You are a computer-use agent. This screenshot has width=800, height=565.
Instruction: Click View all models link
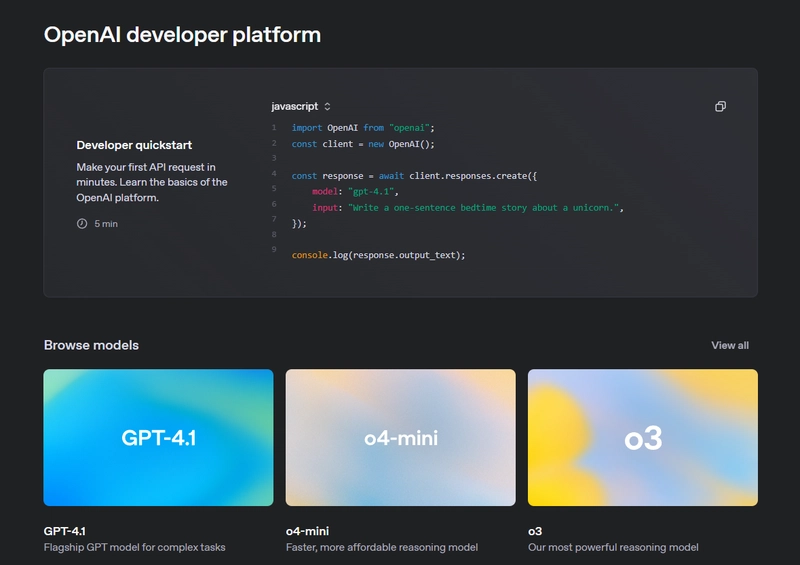click(730, 346)
